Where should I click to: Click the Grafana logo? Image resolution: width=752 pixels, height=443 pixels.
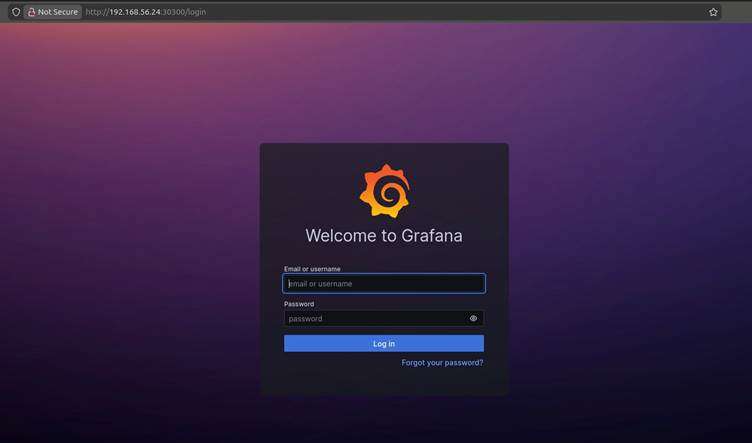(x=384, y=191)
